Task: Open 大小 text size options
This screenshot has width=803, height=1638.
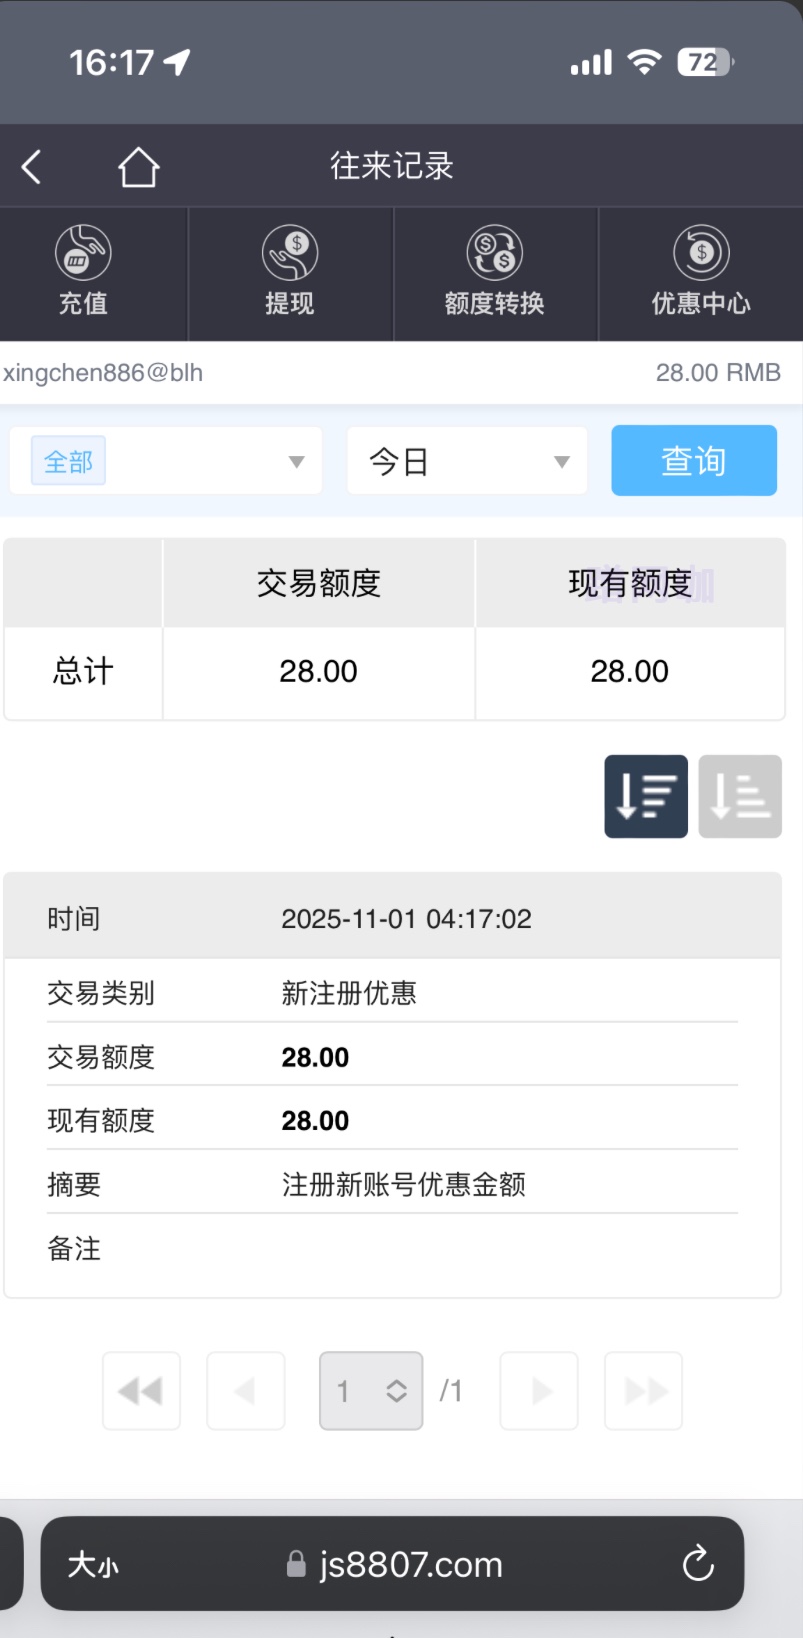Action: point(93,1564)
